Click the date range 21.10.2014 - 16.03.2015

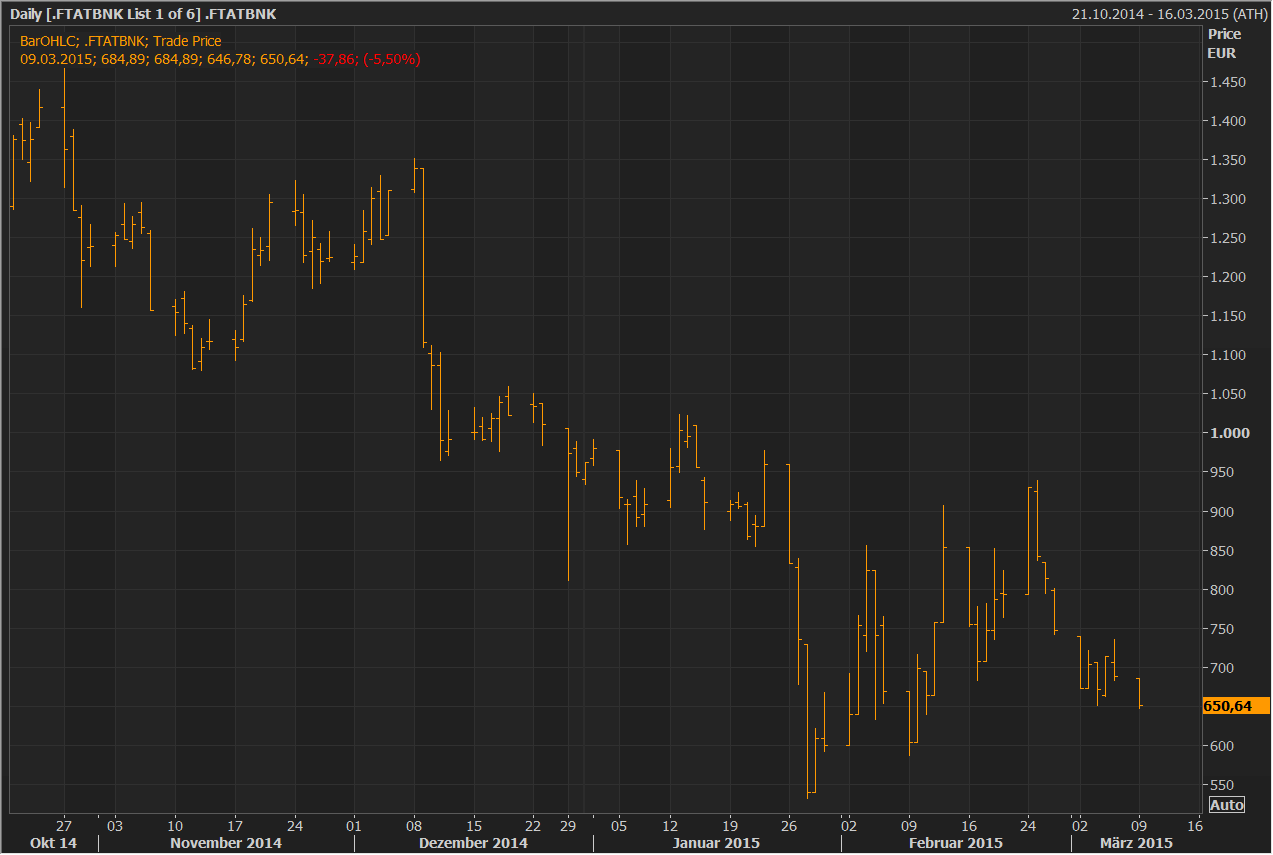[1169, 14]
